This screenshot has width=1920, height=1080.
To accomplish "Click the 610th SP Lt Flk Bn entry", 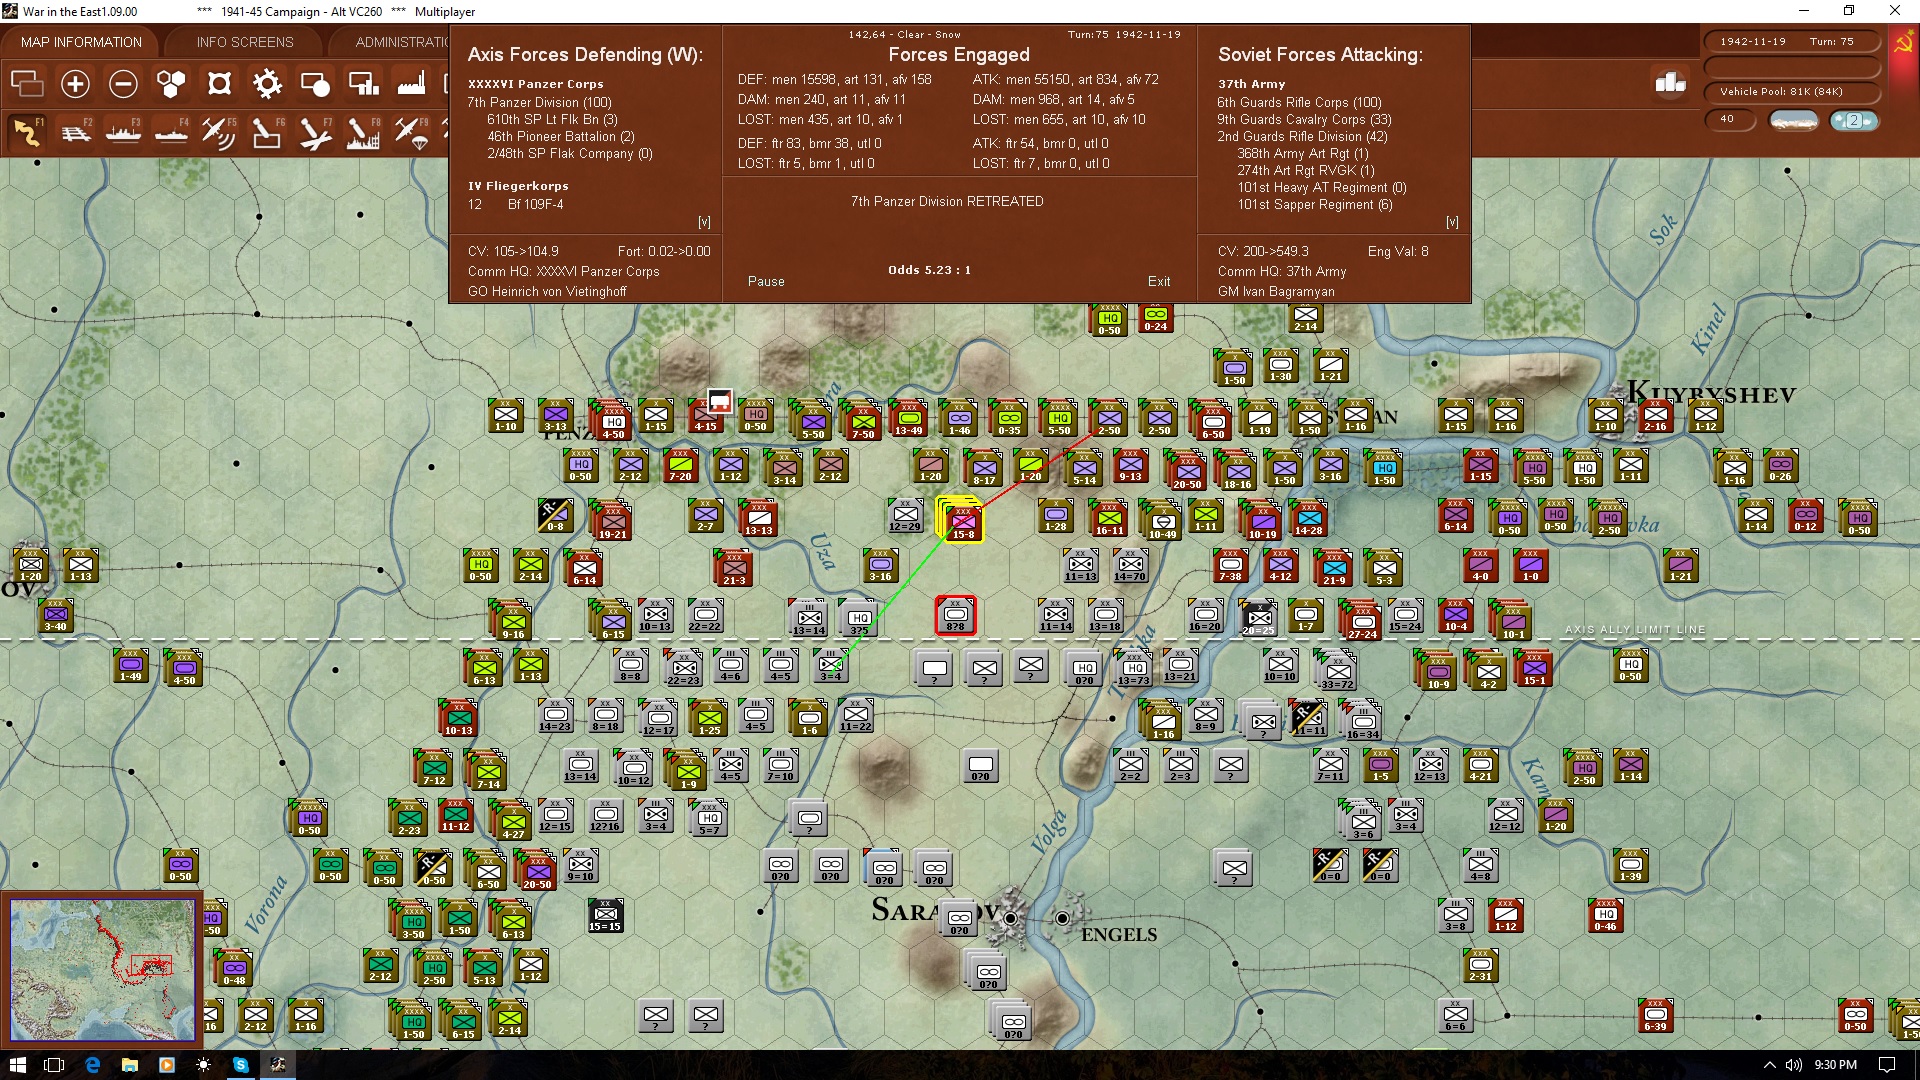I will click(x=552, y=120).
